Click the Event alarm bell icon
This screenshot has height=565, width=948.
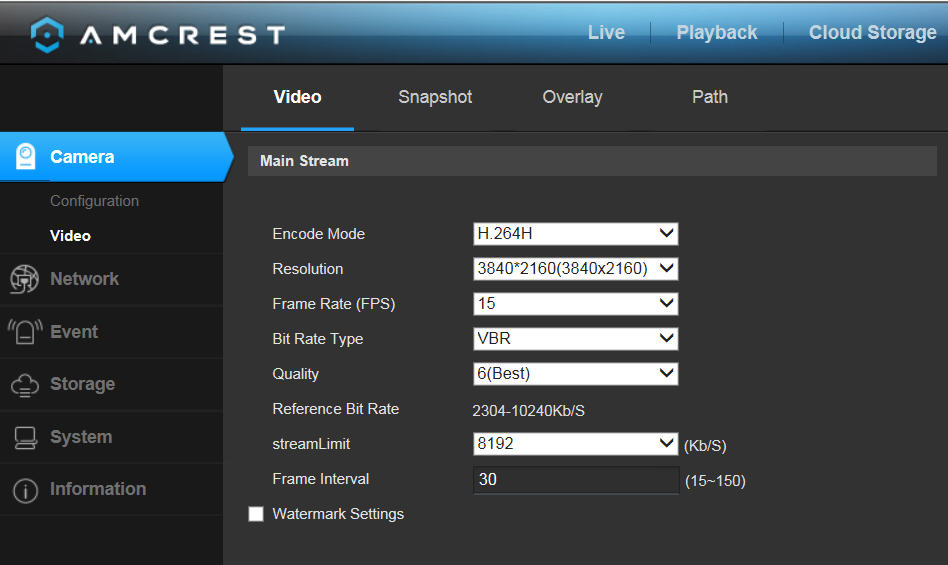[25, 332]
